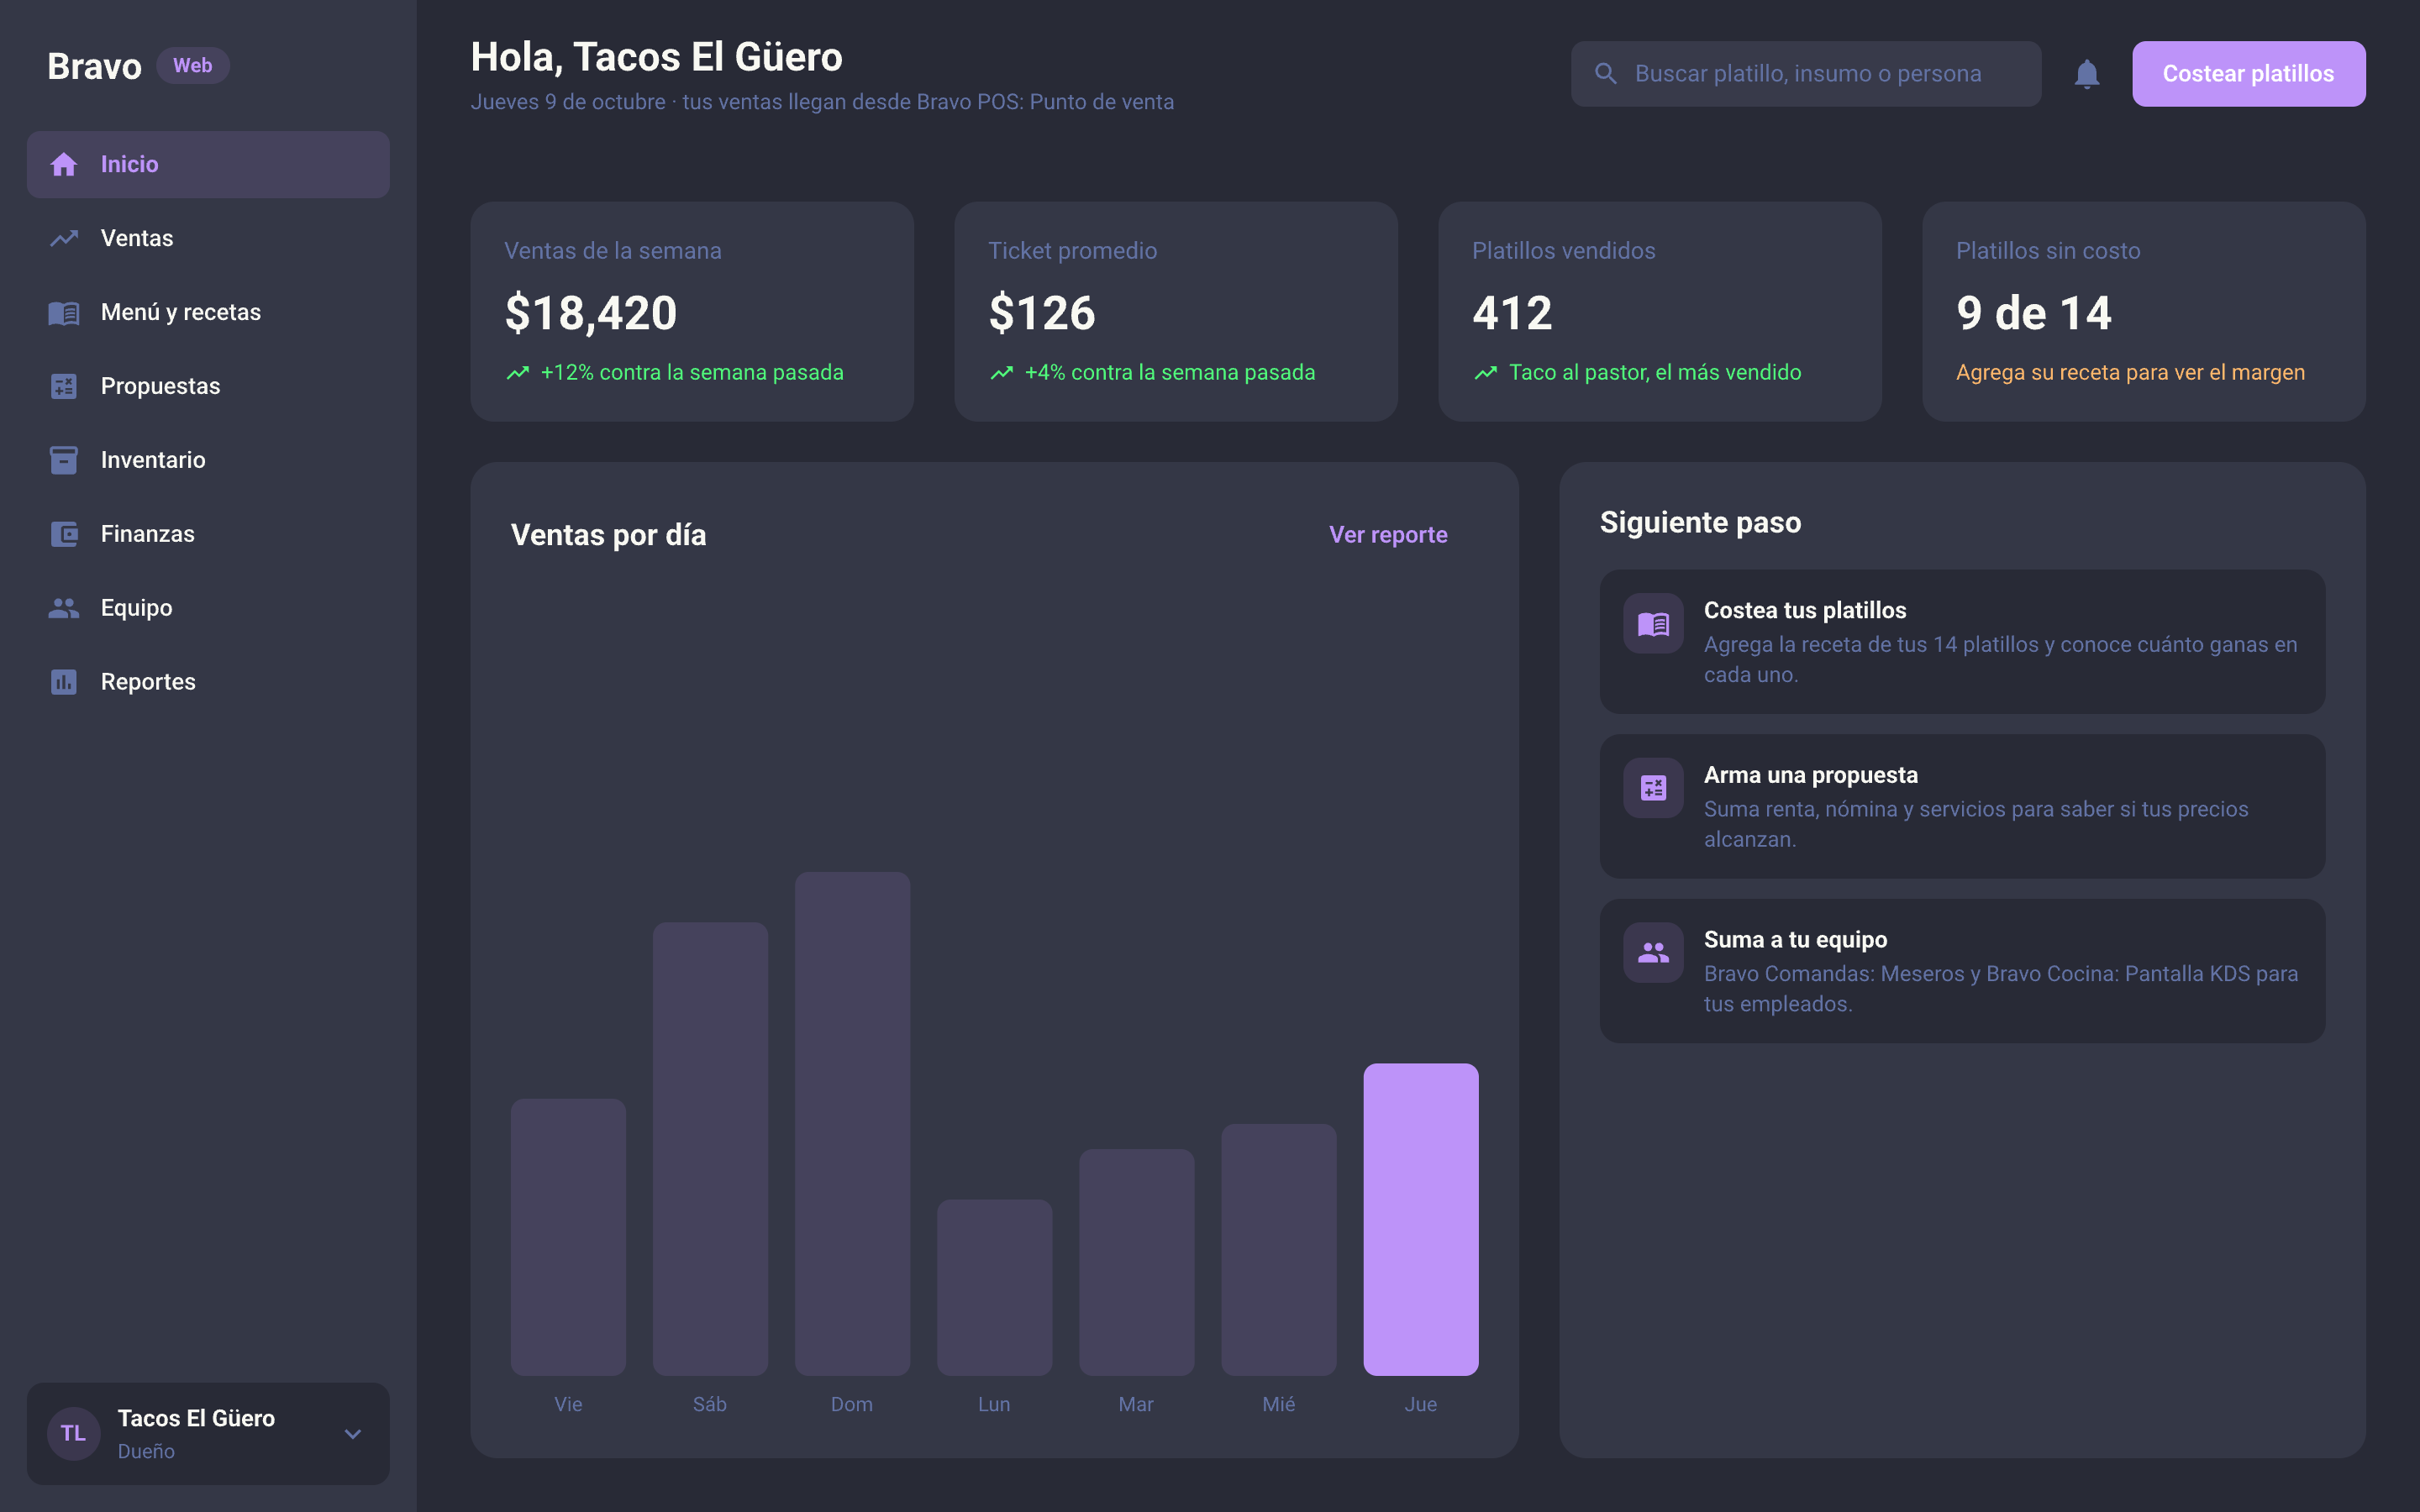Image resolution: width=2420 pixels, height=1512 pixels.
Task: Click Agrega su receta para ver el margen
Action: click(2130, 373)
